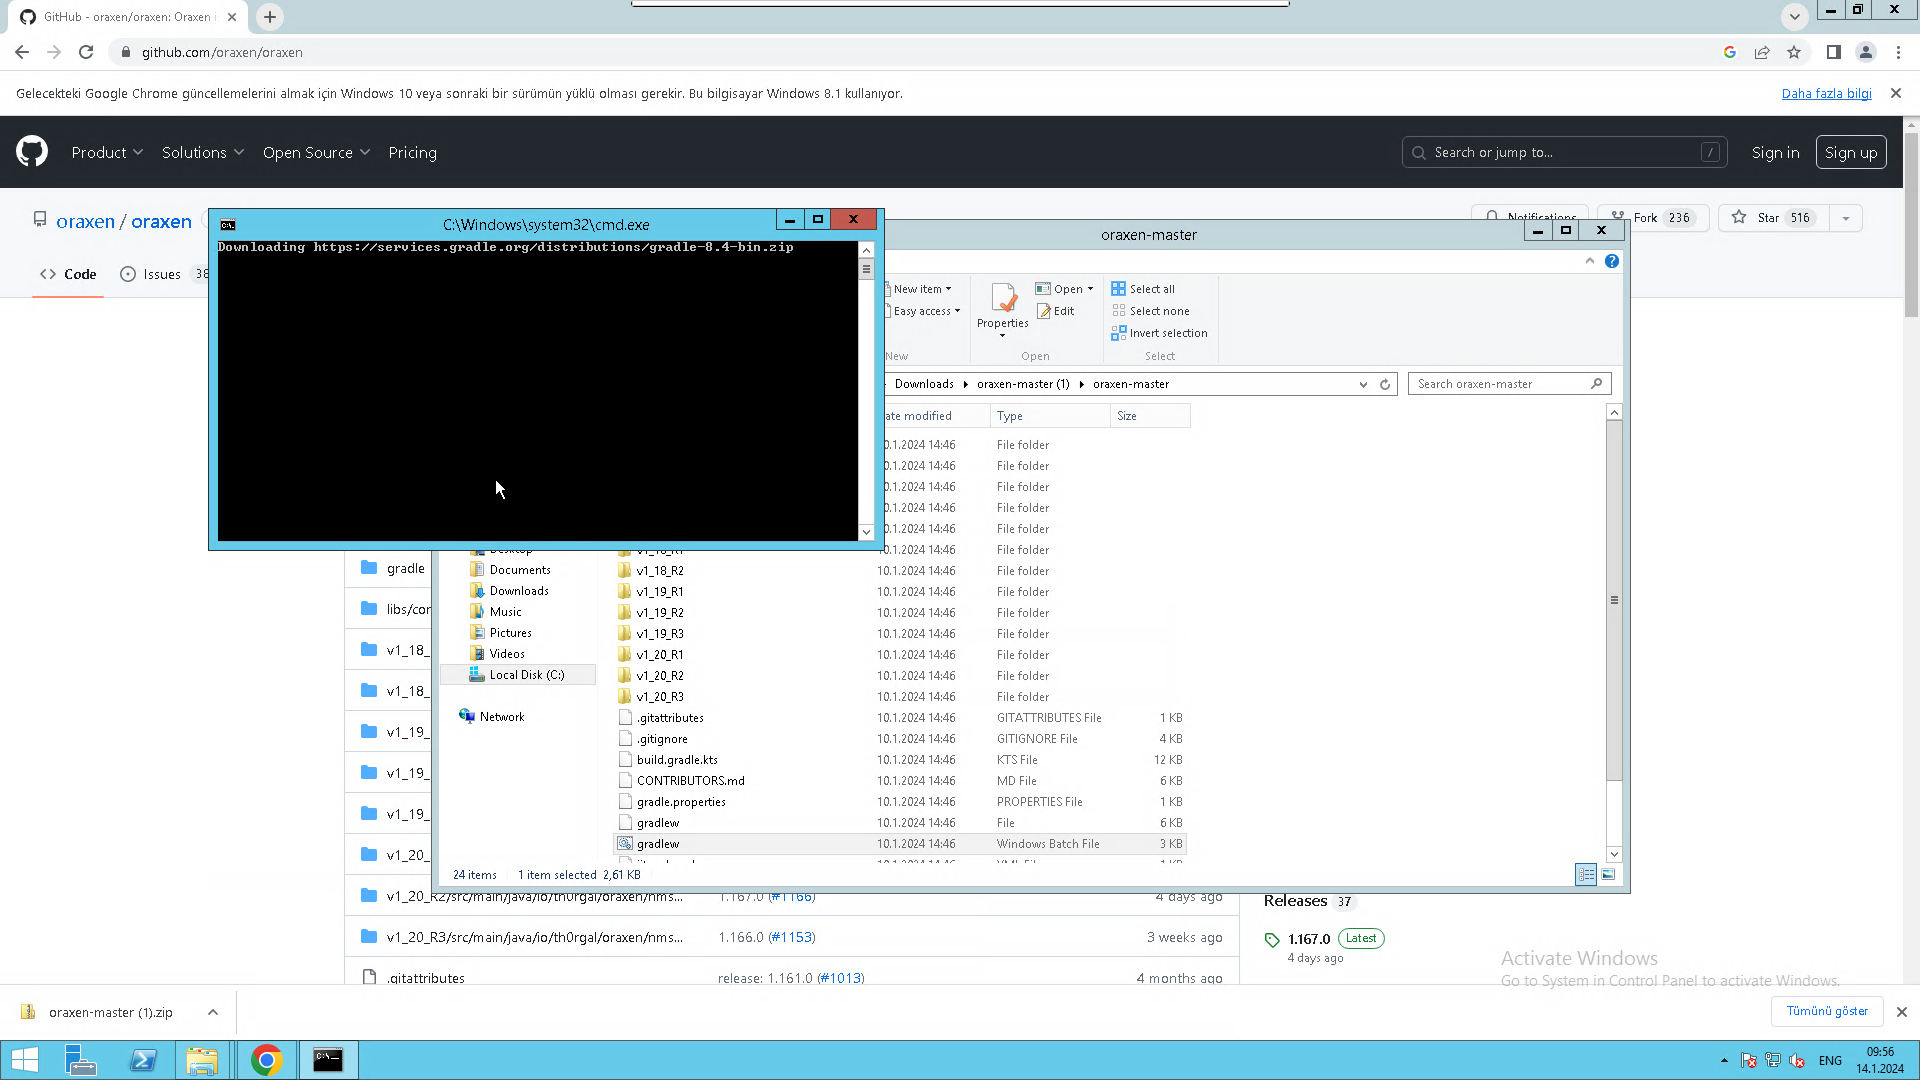Expand Solutions menu on GitHub
The width and height of the screenshot is (1920, 1080).
203,152
